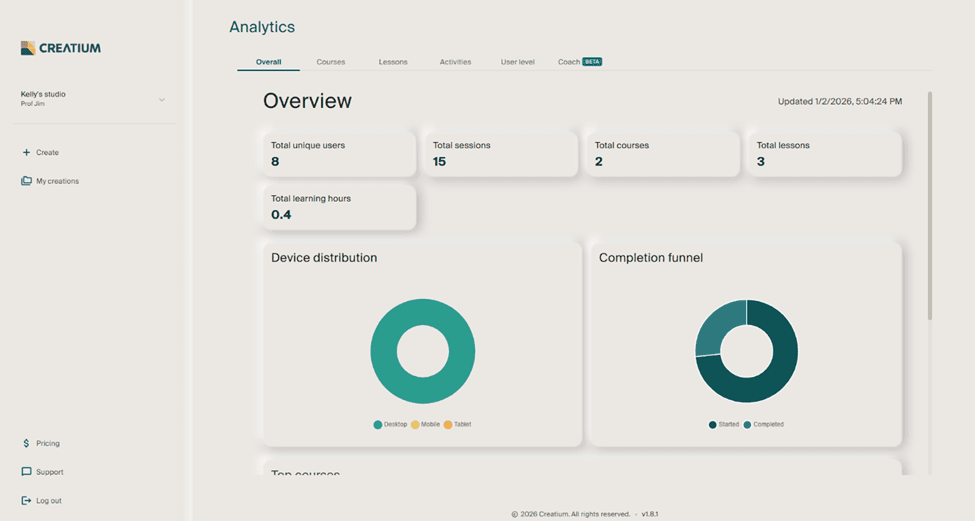Screen dimensions: 975x521
Task: Toggle Started legend in Completion funnel
Action: 724,425
